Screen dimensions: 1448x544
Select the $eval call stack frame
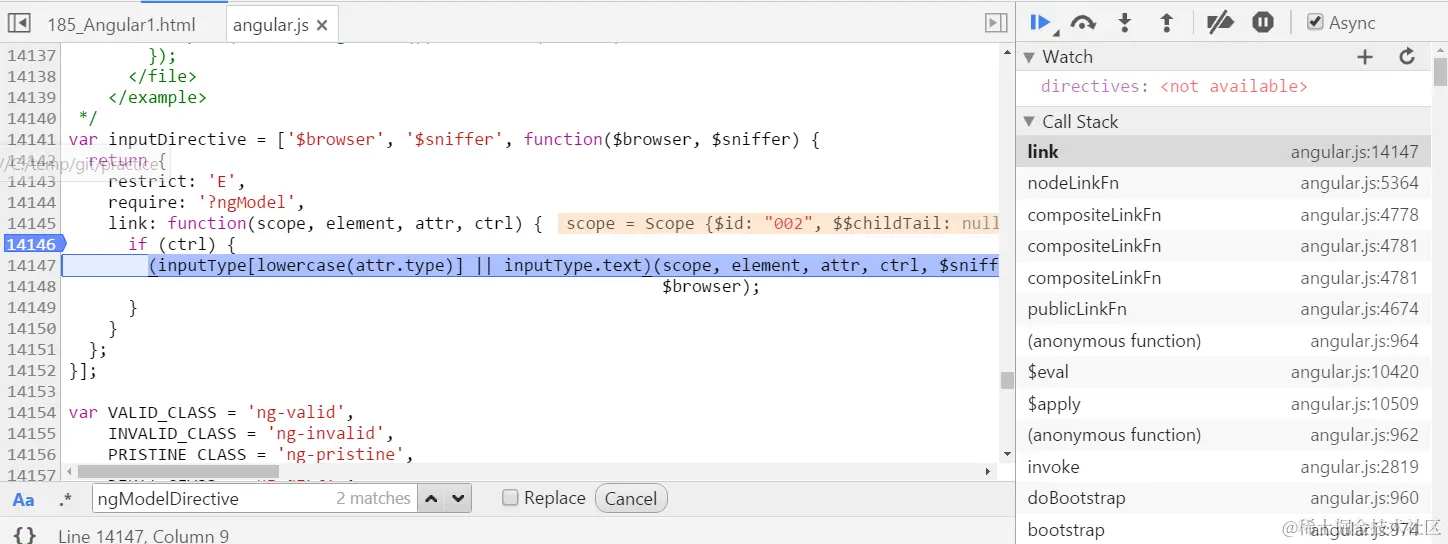point(1223,372)
